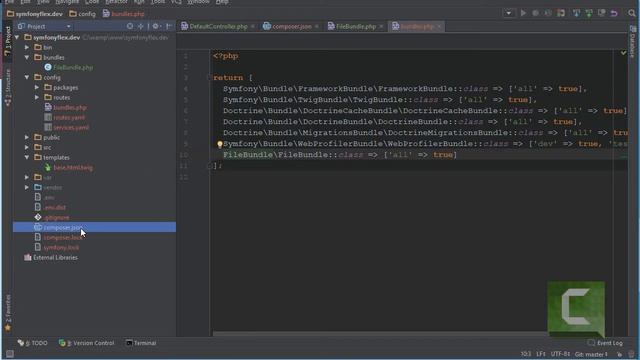The image size is (640, 360).
Task: Open the Event Log
Action: coord(605,343)
